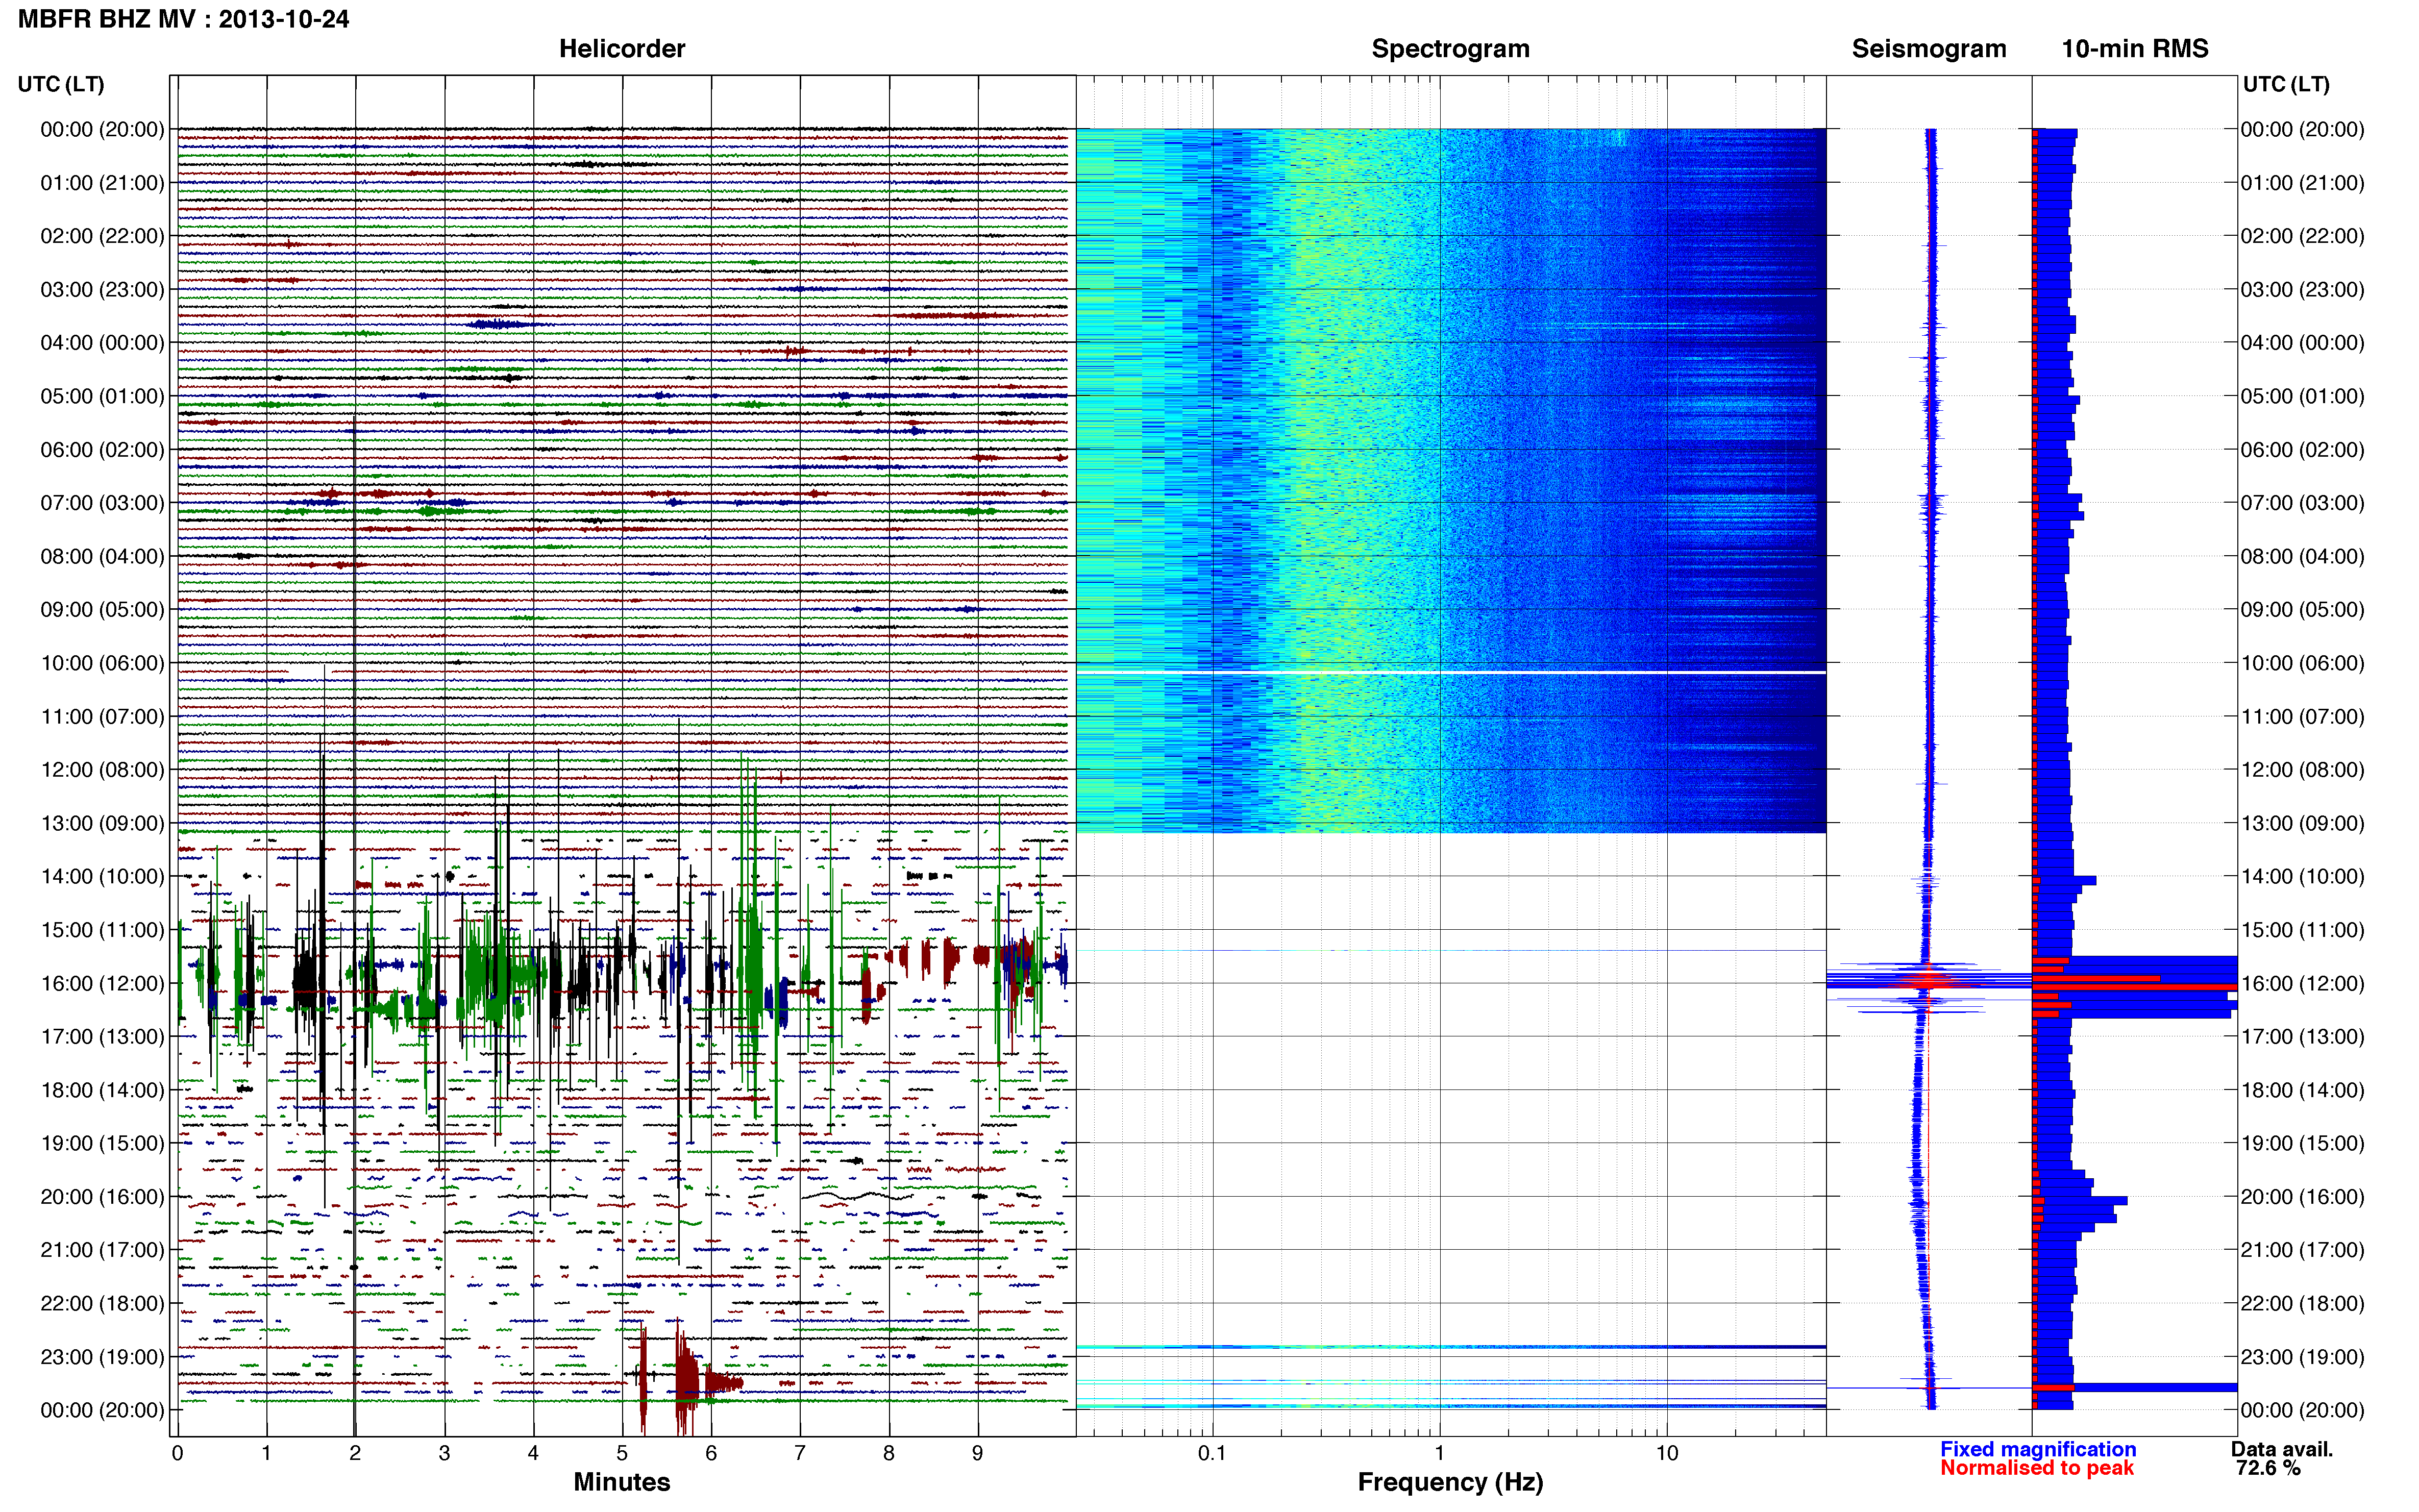Click left time label '17:00 (13:00)'
This screenshot has width=2419, height=1512.
(x=102, y=1036)
